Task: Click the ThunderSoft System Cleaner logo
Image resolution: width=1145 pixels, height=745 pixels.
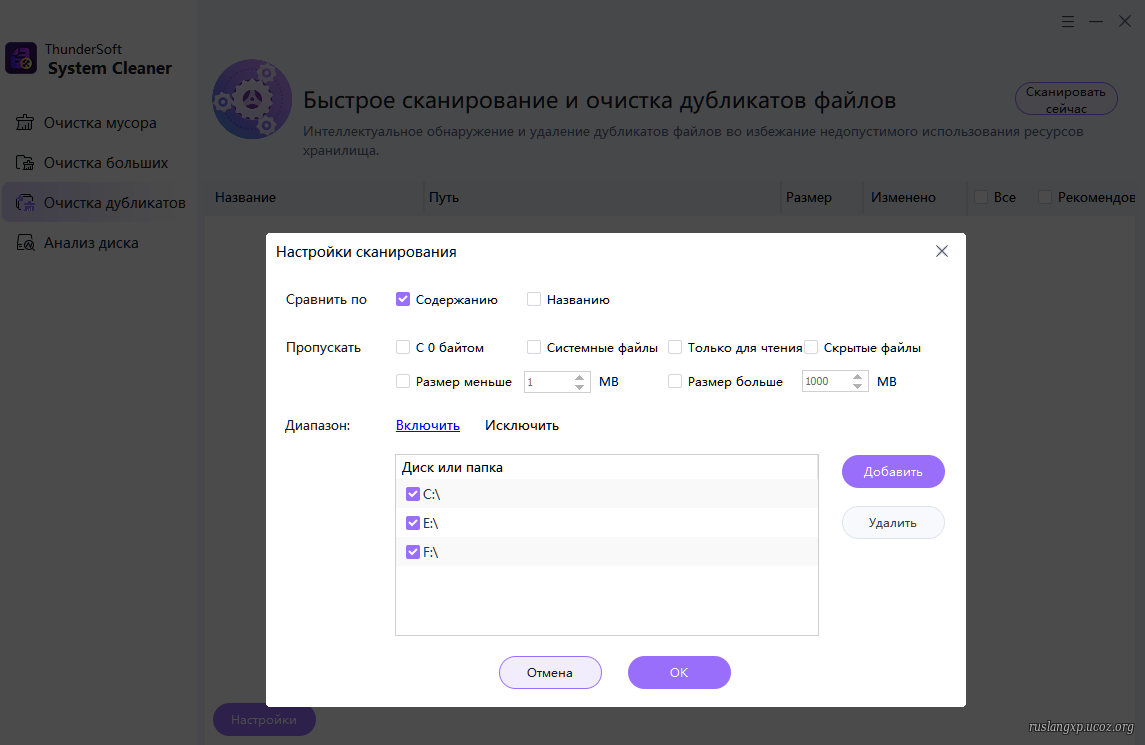Action: click(21, 58)
